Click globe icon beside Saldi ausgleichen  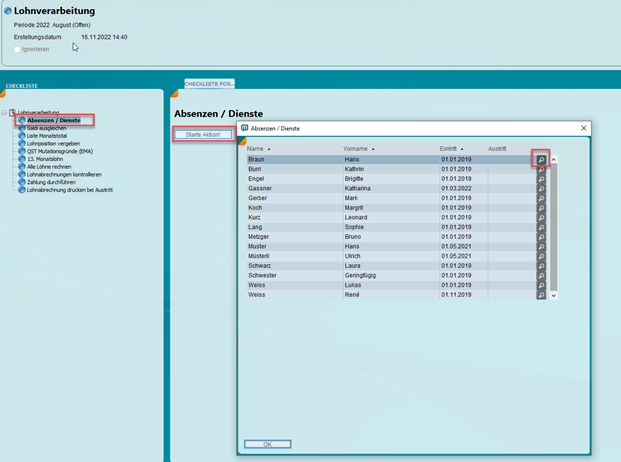(x=21, y=128)
